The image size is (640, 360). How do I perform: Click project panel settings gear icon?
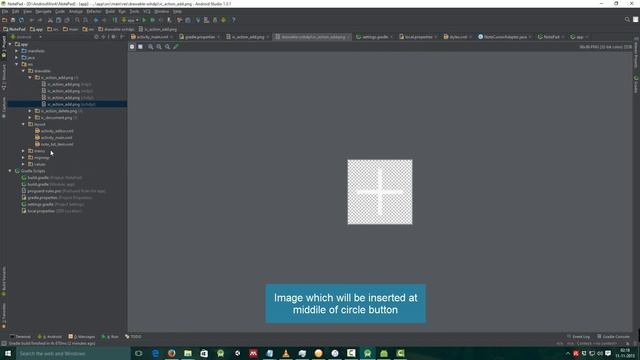(x=114, y=37)
